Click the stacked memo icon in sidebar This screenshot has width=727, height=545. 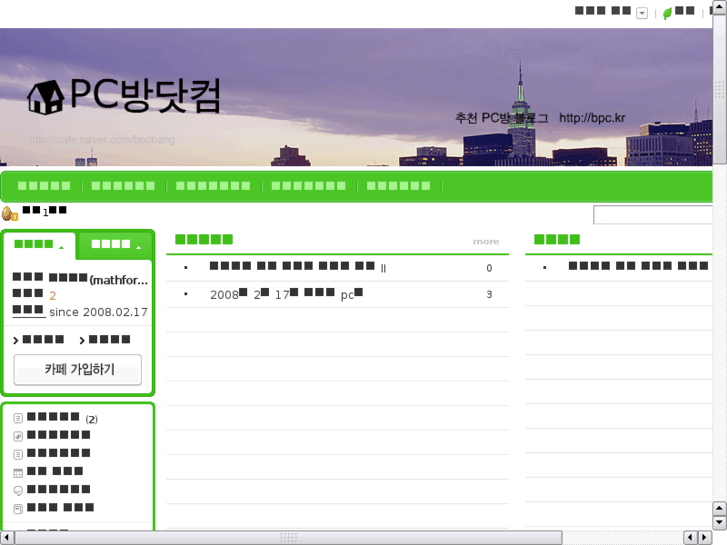click(18, 509)
